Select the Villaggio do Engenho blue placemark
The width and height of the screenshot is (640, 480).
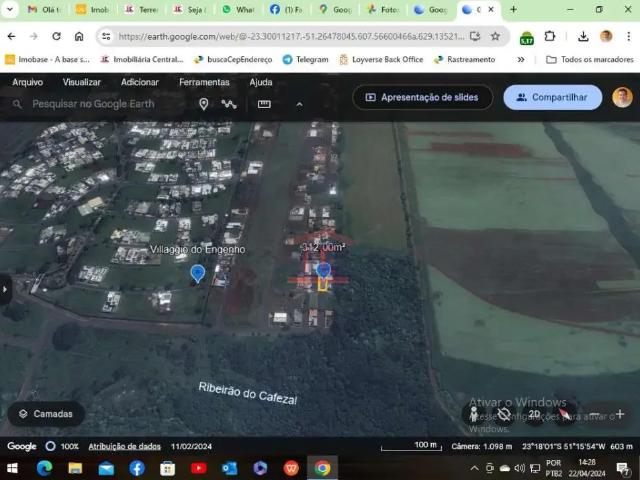click(198, 273)
